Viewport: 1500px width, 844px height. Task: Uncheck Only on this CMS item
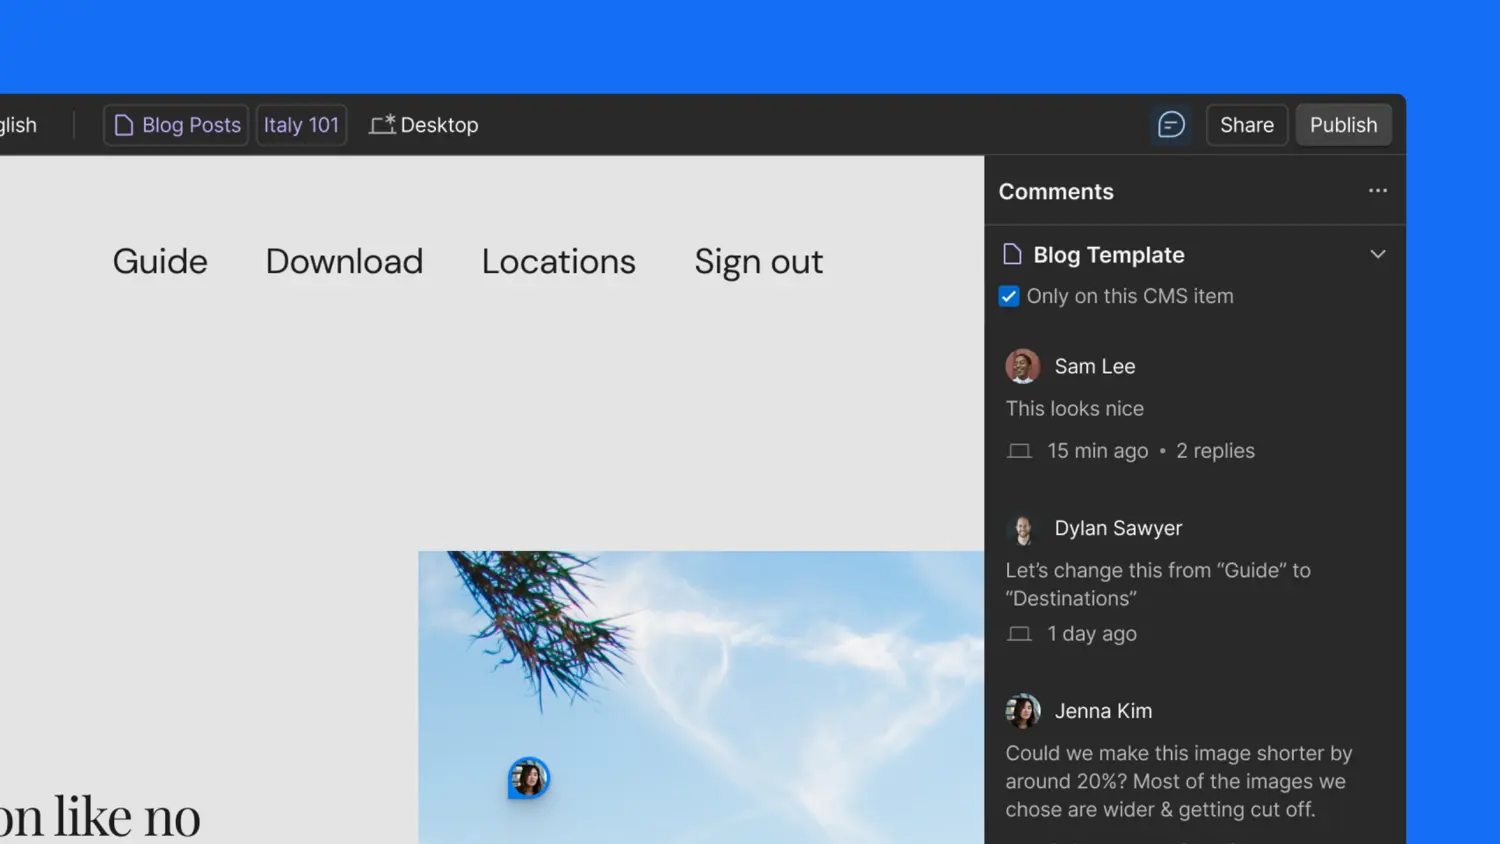[x=1009, y=296]
